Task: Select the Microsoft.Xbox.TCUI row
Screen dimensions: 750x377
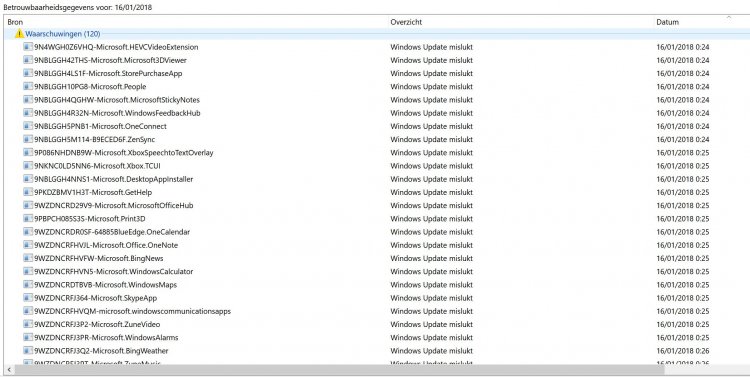Action: [x=375, y=166]
